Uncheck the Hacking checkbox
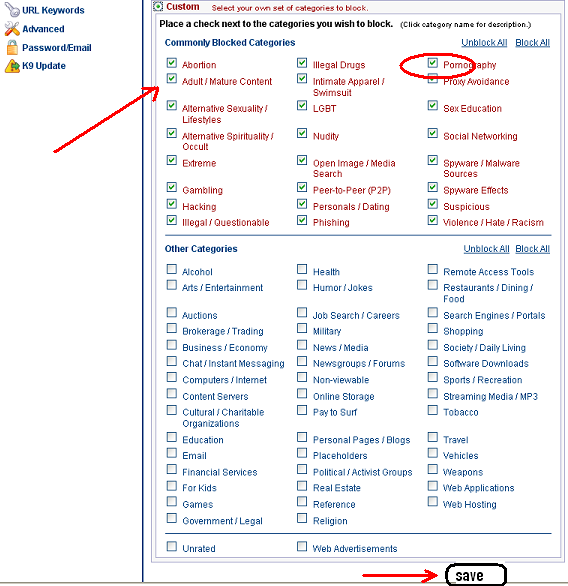This screenshot has height=586, width=568. click(172, 204)
